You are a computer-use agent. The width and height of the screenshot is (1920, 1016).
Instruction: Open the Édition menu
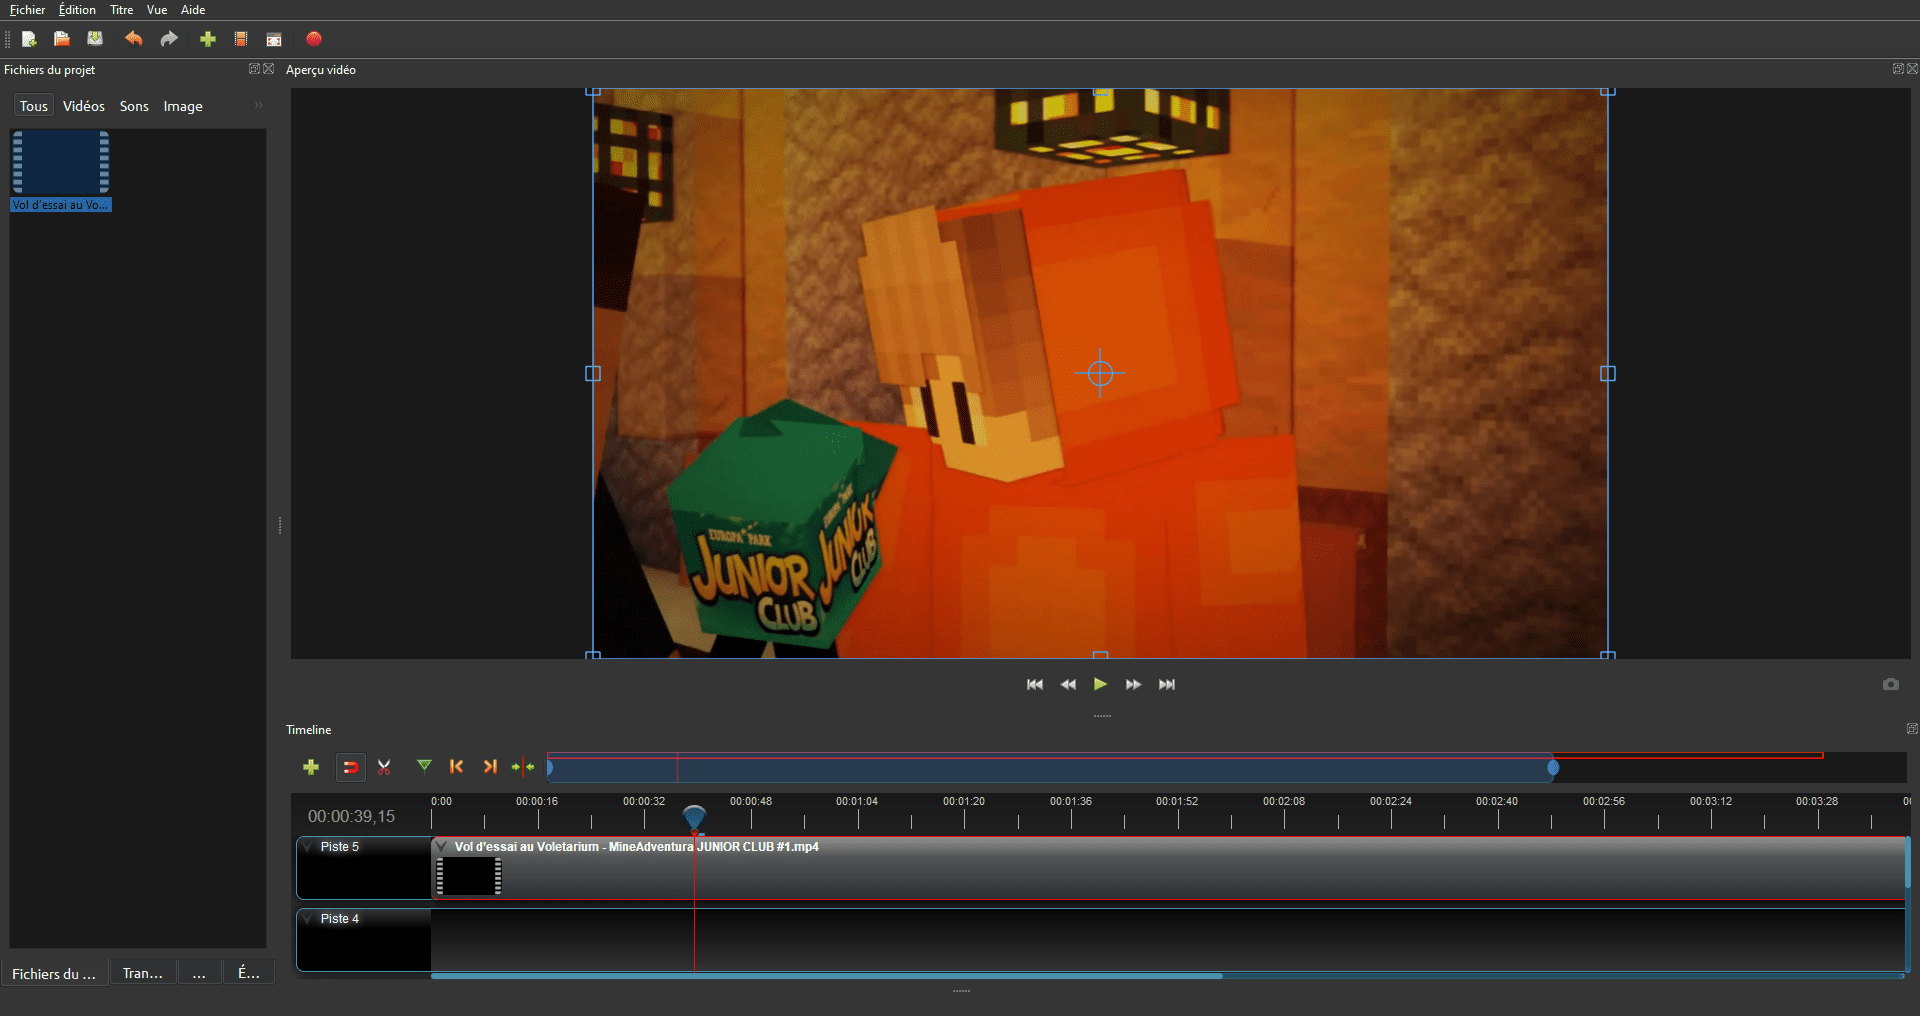(78, 10)
